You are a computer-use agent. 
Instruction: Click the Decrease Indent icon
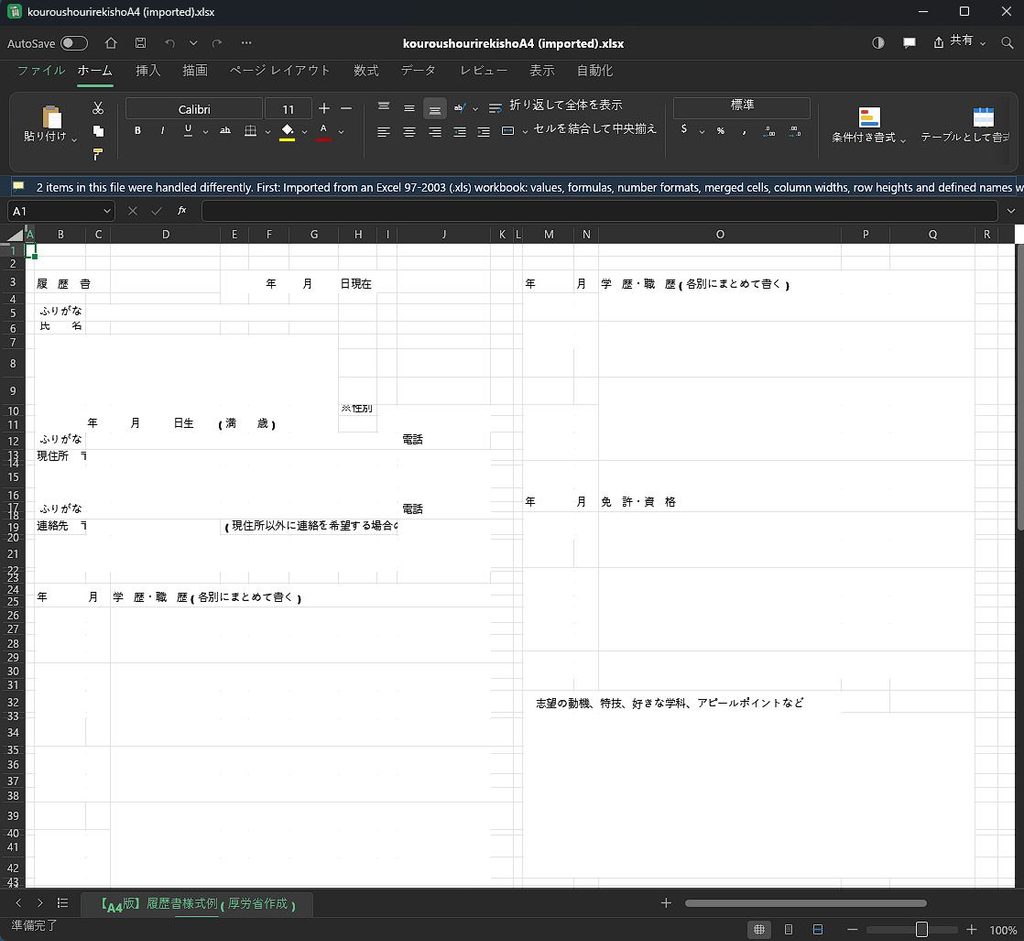[x=460, y=132]
